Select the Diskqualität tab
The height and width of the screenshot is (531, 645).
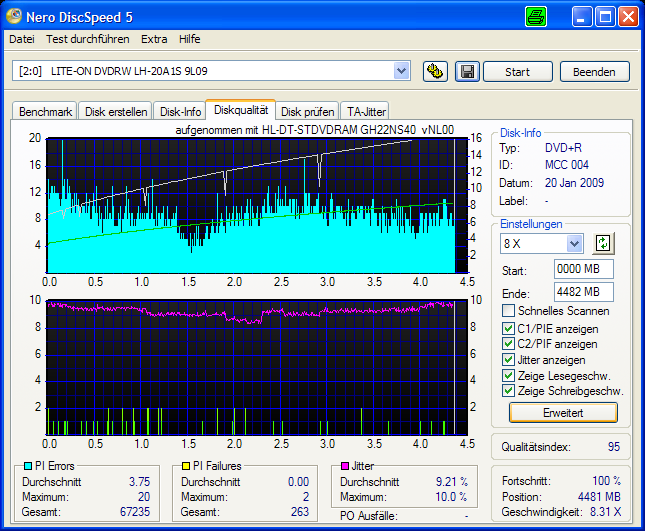coord(241,110)
